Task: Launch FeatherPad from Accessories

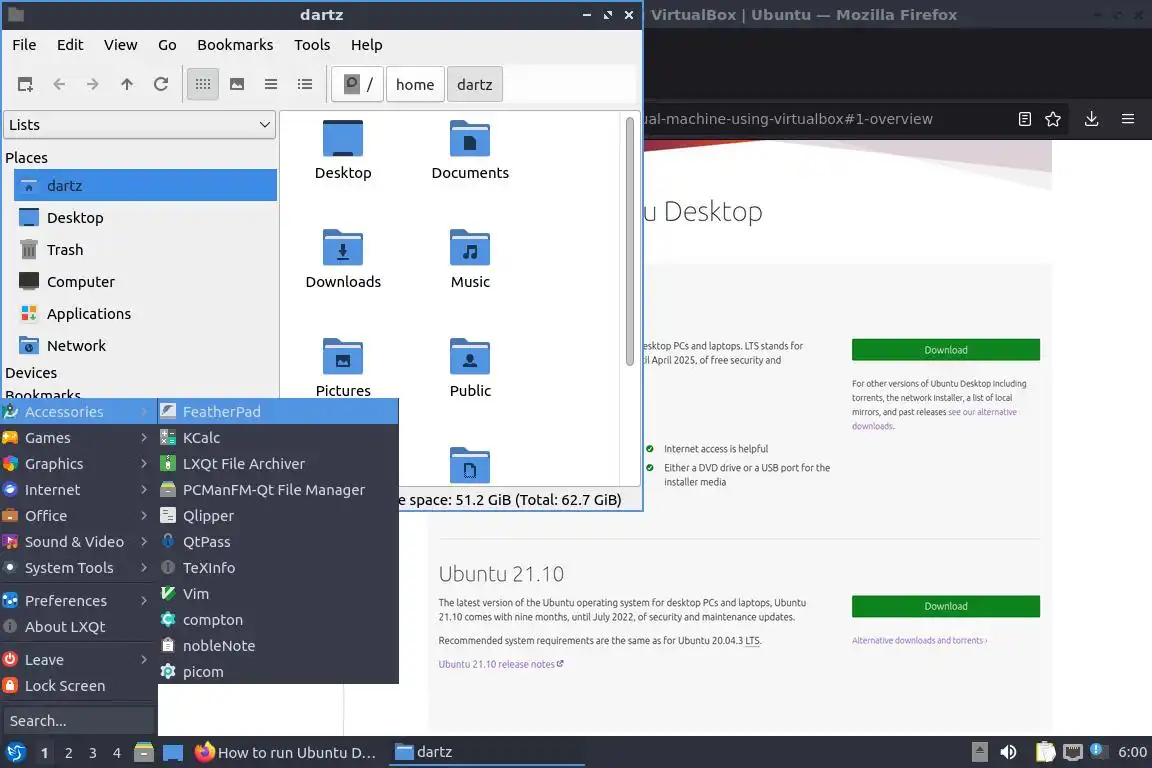Action: [278, 412]
